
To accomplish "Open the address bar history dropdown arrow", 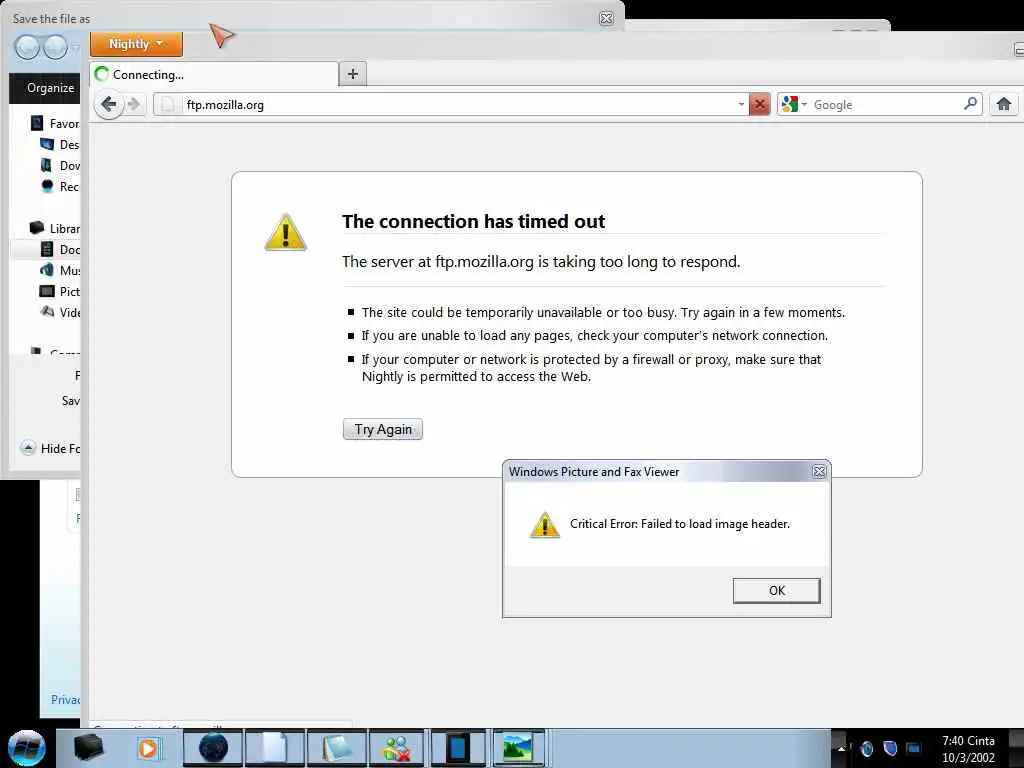I will (x=741, y=104).
